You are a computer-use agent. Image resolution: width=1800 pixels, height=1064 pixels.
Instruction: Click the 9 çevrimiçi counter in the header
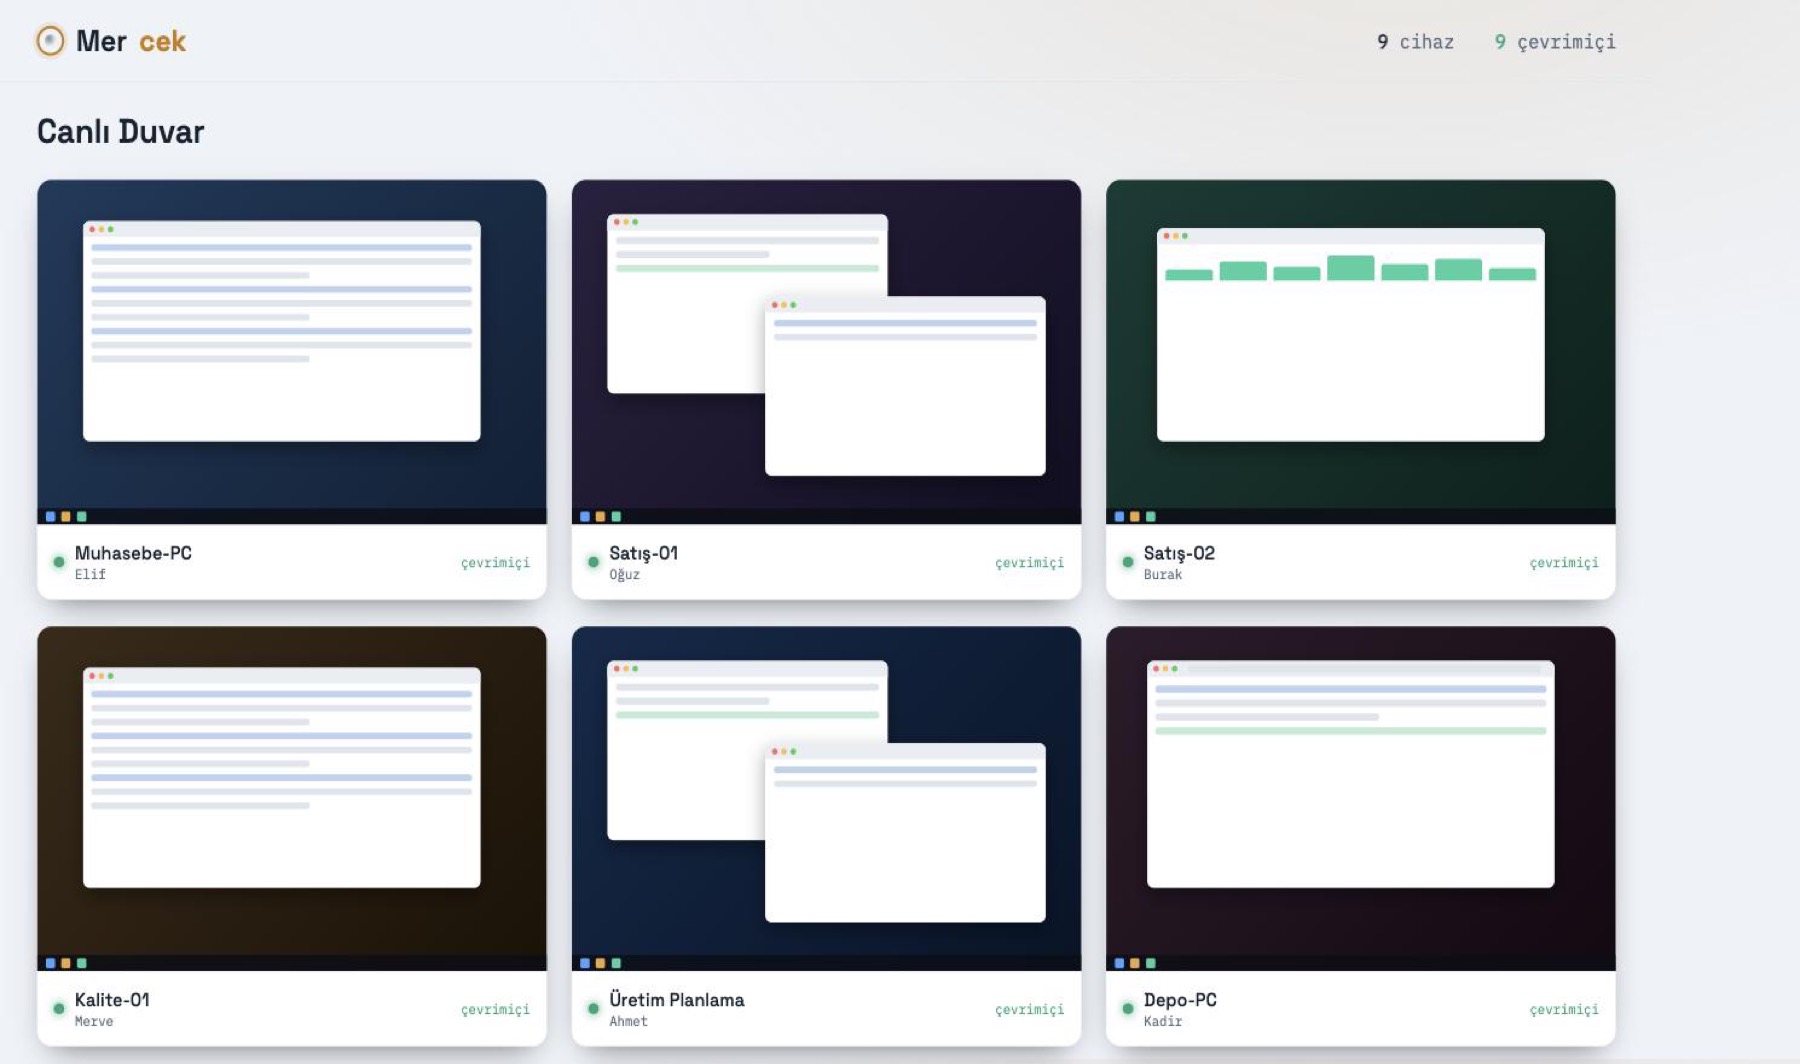click(x=1555, y=42)
